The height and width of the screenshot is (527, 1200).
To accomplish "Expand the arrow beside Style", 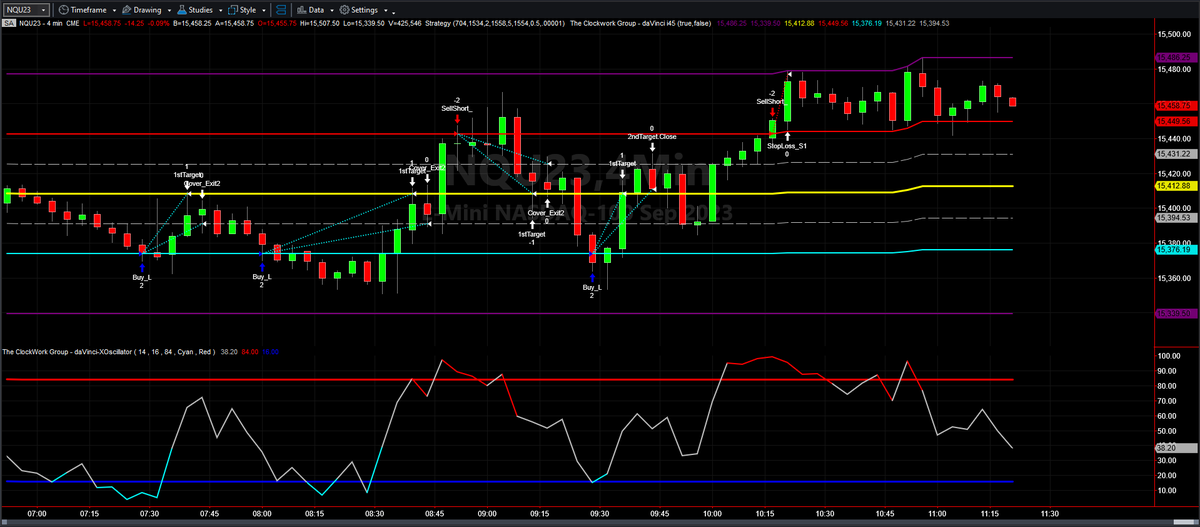I will click(262, 9).
